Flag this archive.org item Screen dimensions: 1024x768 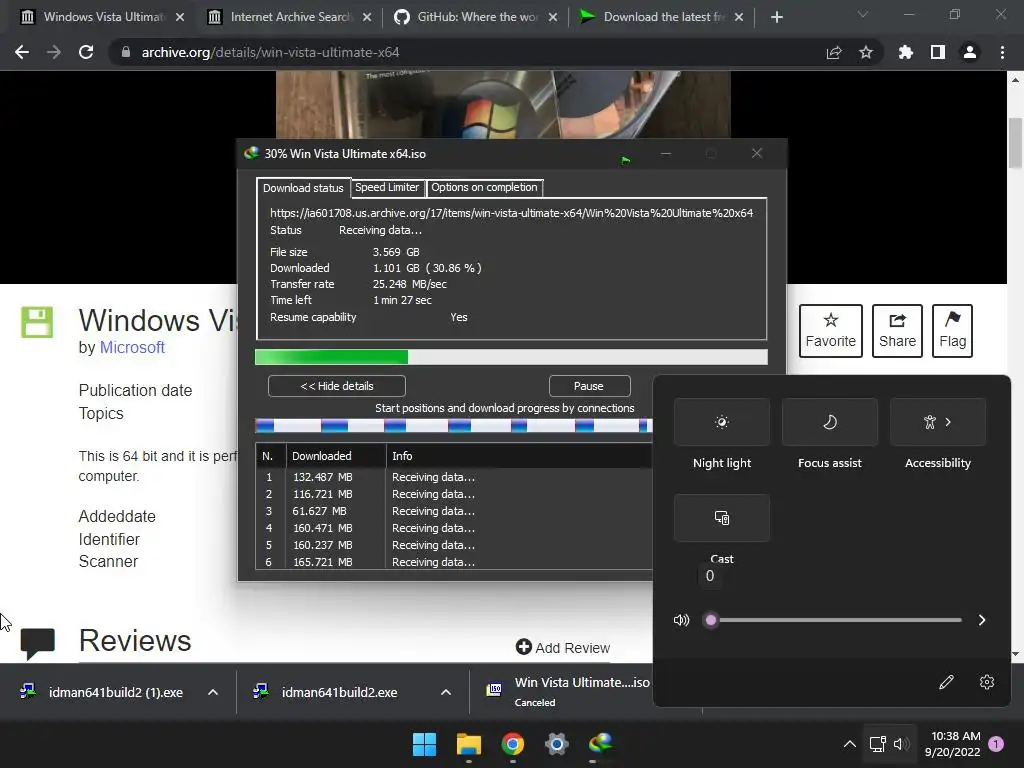coord(952,330)
